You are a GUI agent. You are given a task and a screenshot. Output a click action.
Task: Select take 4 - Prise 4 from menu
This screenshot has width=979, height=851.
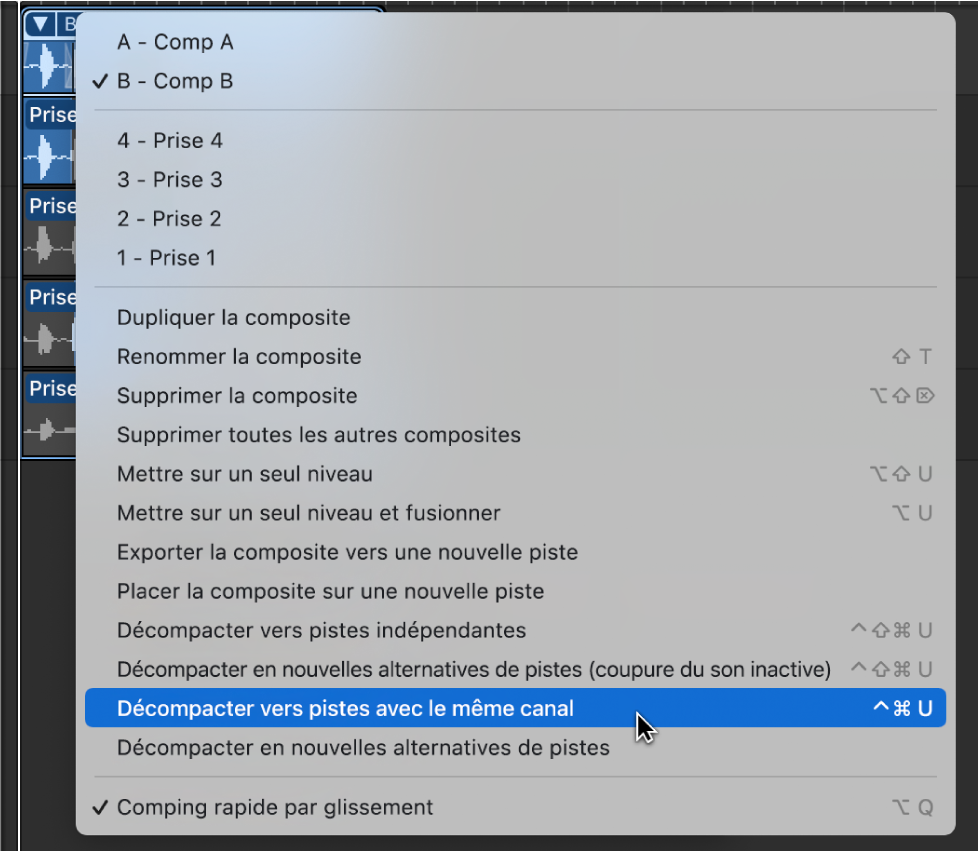coord(170,140)
